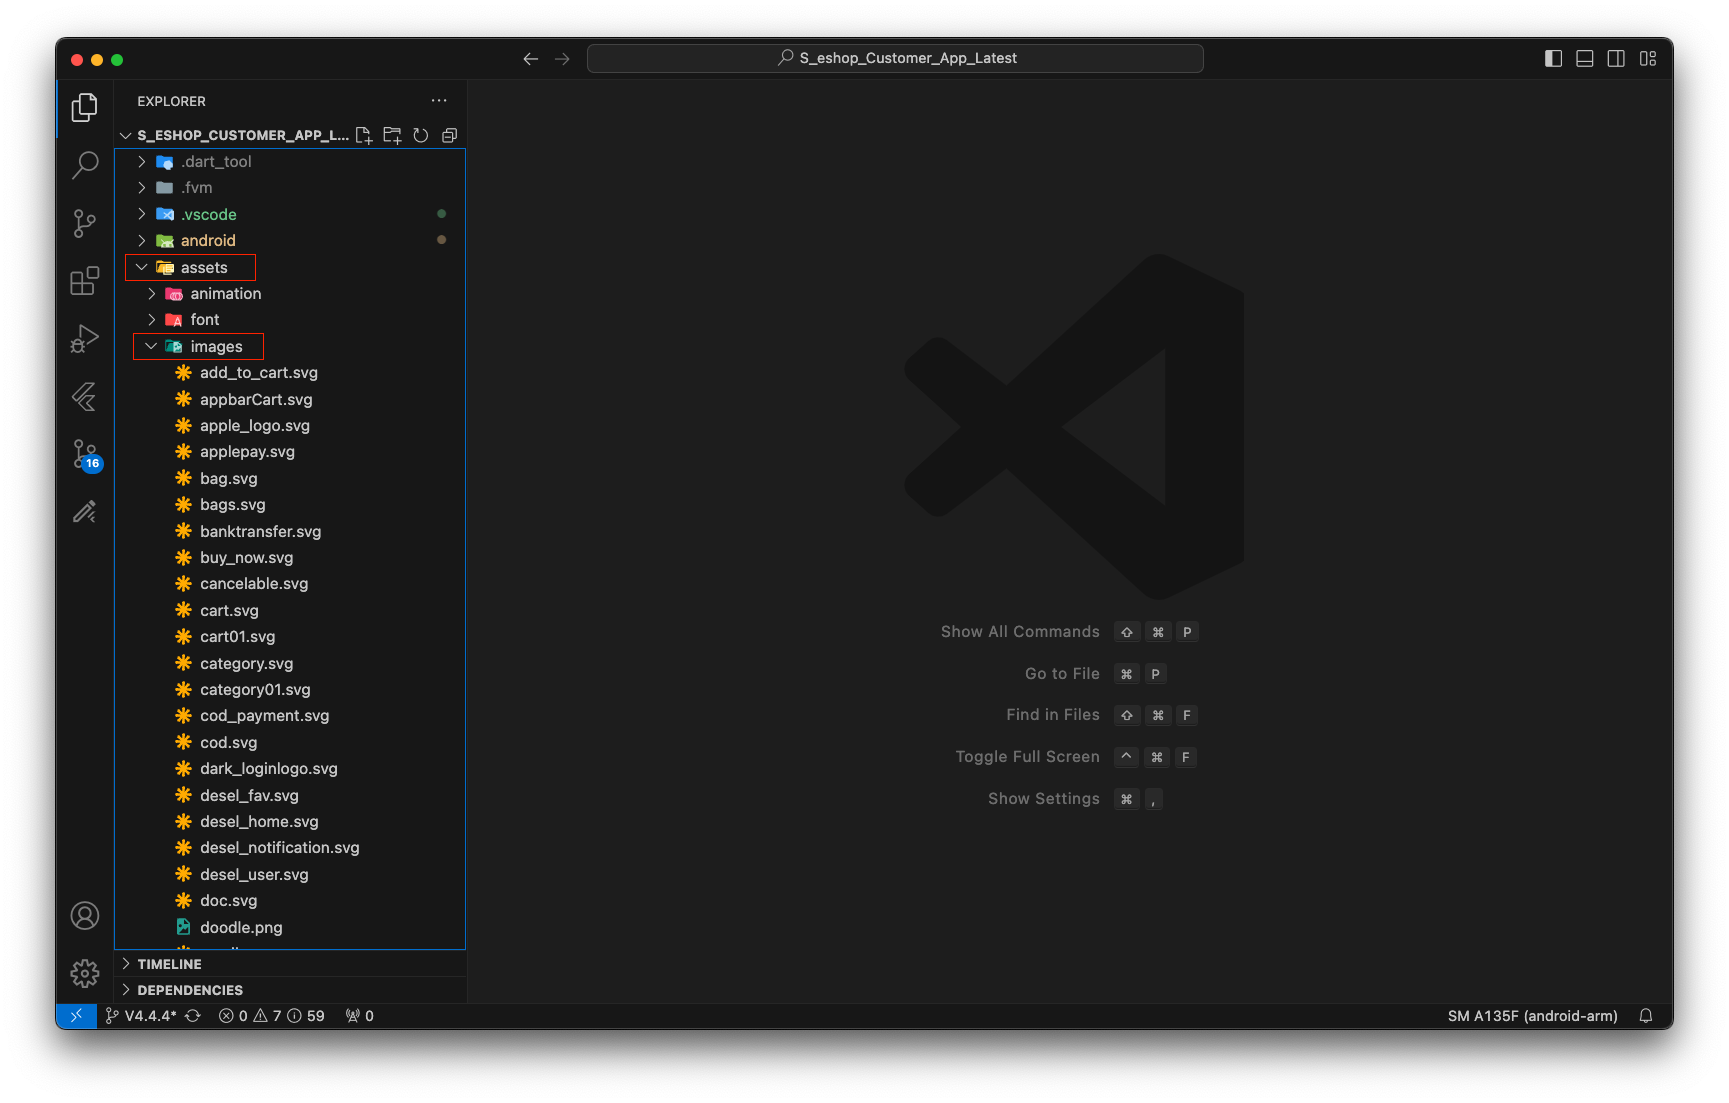Refresh the Explorer file tree
This screenshot has width=1729, height=1103.
tap(421, 135)
